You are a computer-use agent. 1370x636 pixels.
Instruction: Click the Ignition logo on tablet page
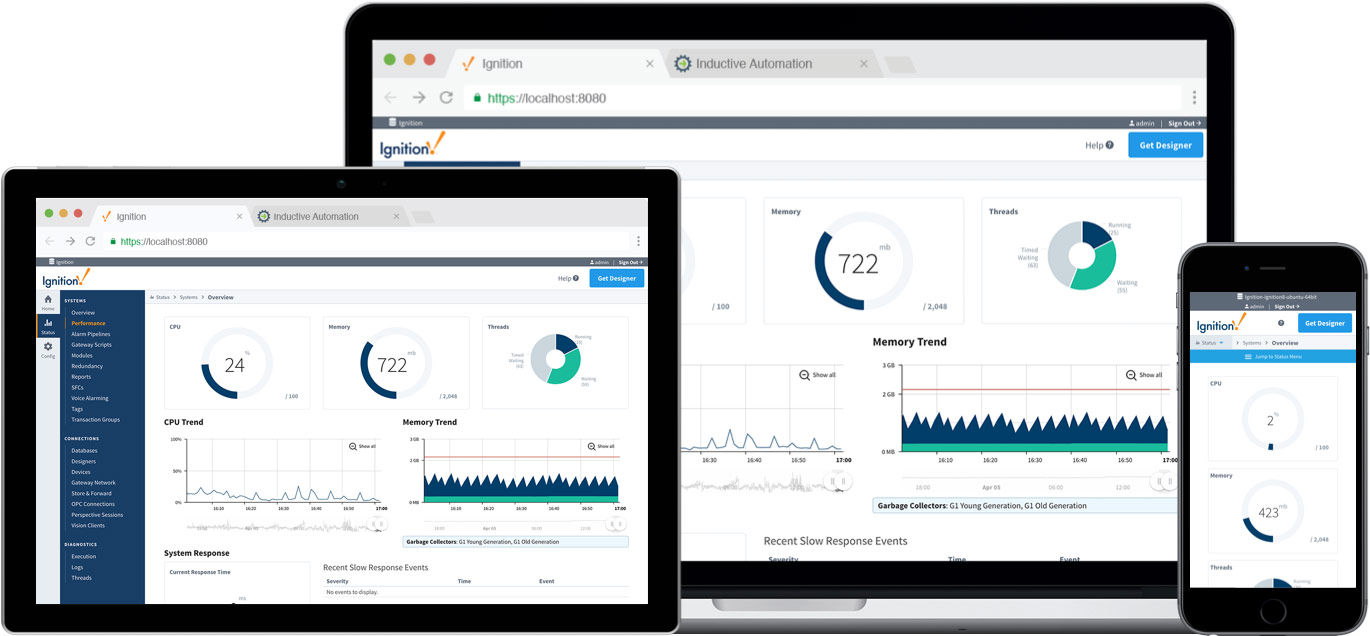(66, 278)
